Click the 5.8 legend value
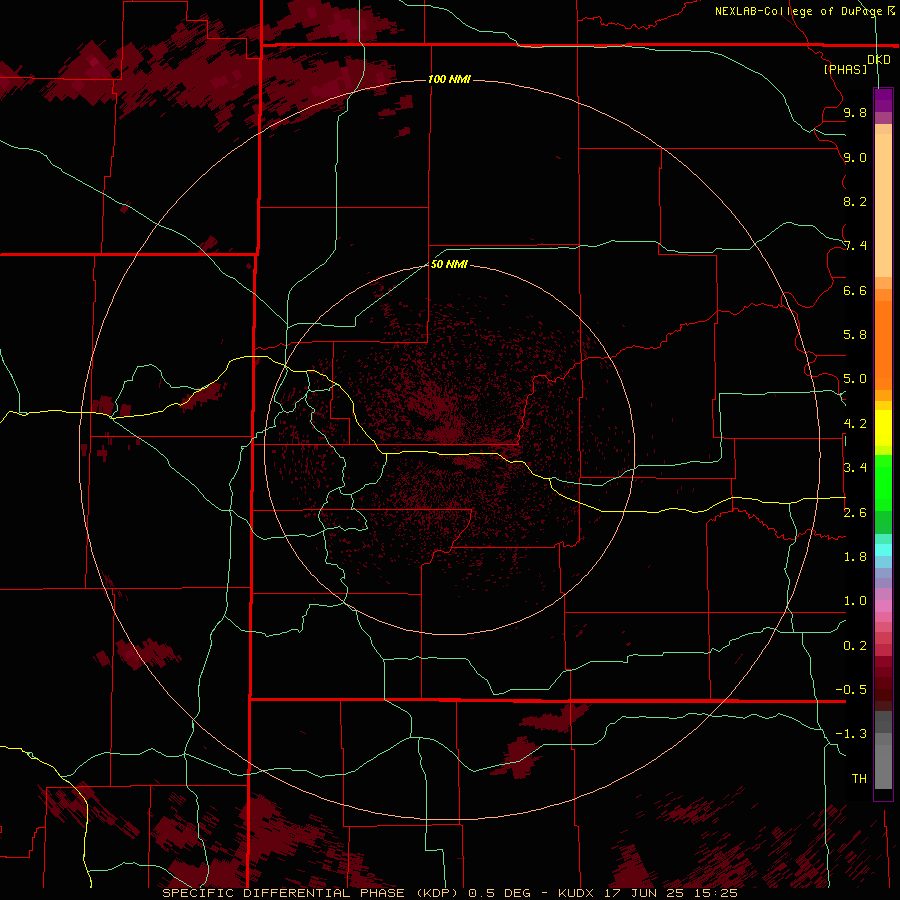 click(x=855, y=335)
